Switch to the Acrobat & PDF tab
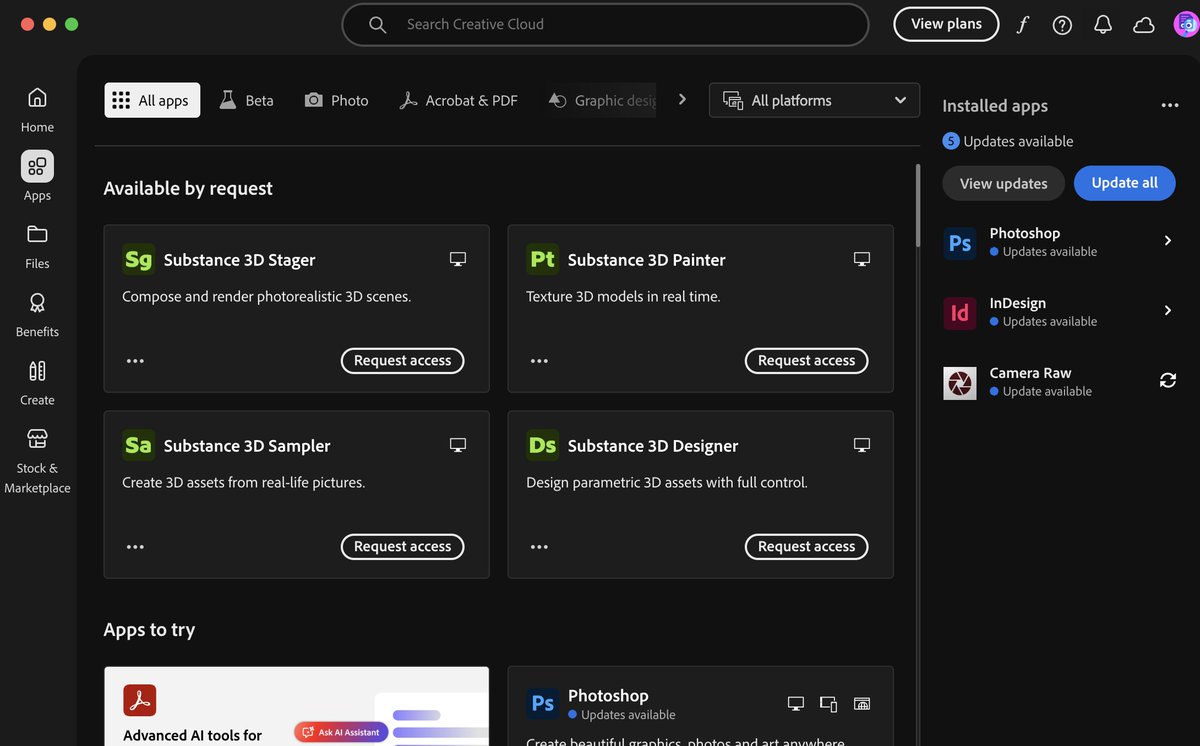Viewport: 1200px width, 746px height. pyautogui.click(x=458, y=100)
